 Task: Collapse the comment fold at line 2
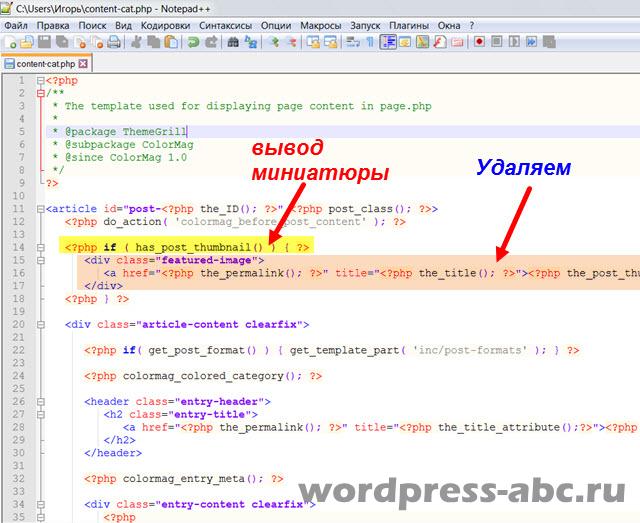pos(40,93)
